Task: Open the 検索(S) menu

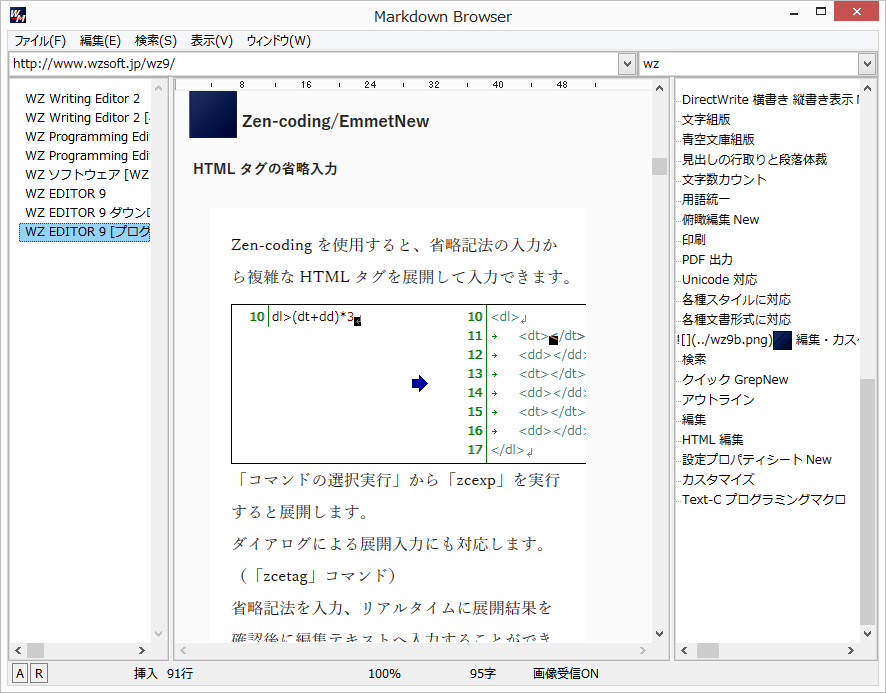Action: click(x=155, y=41)
